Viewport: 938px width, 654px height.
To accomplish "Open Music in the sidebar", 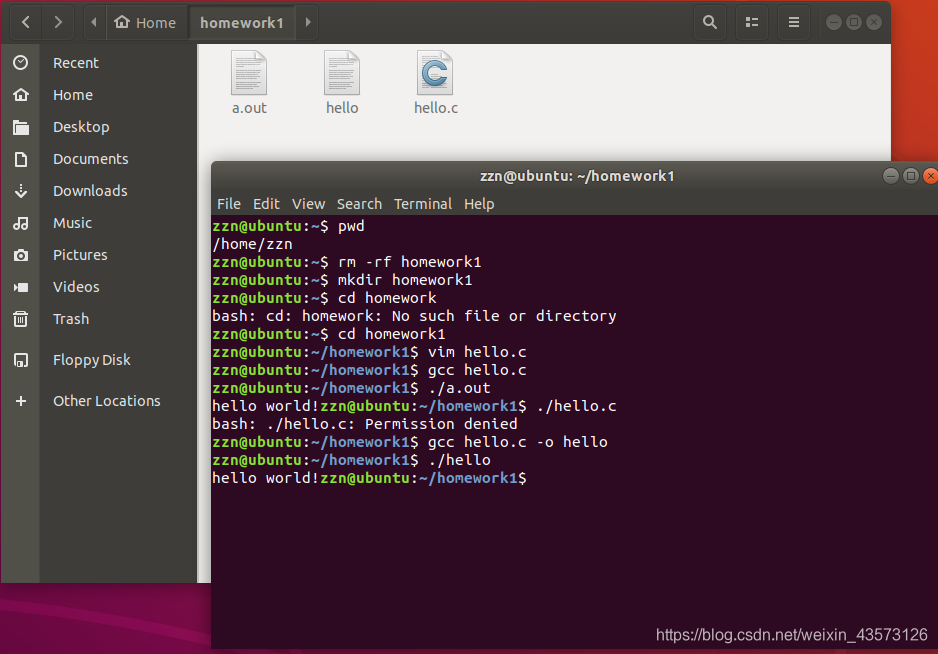I will [x=72, y=223].
